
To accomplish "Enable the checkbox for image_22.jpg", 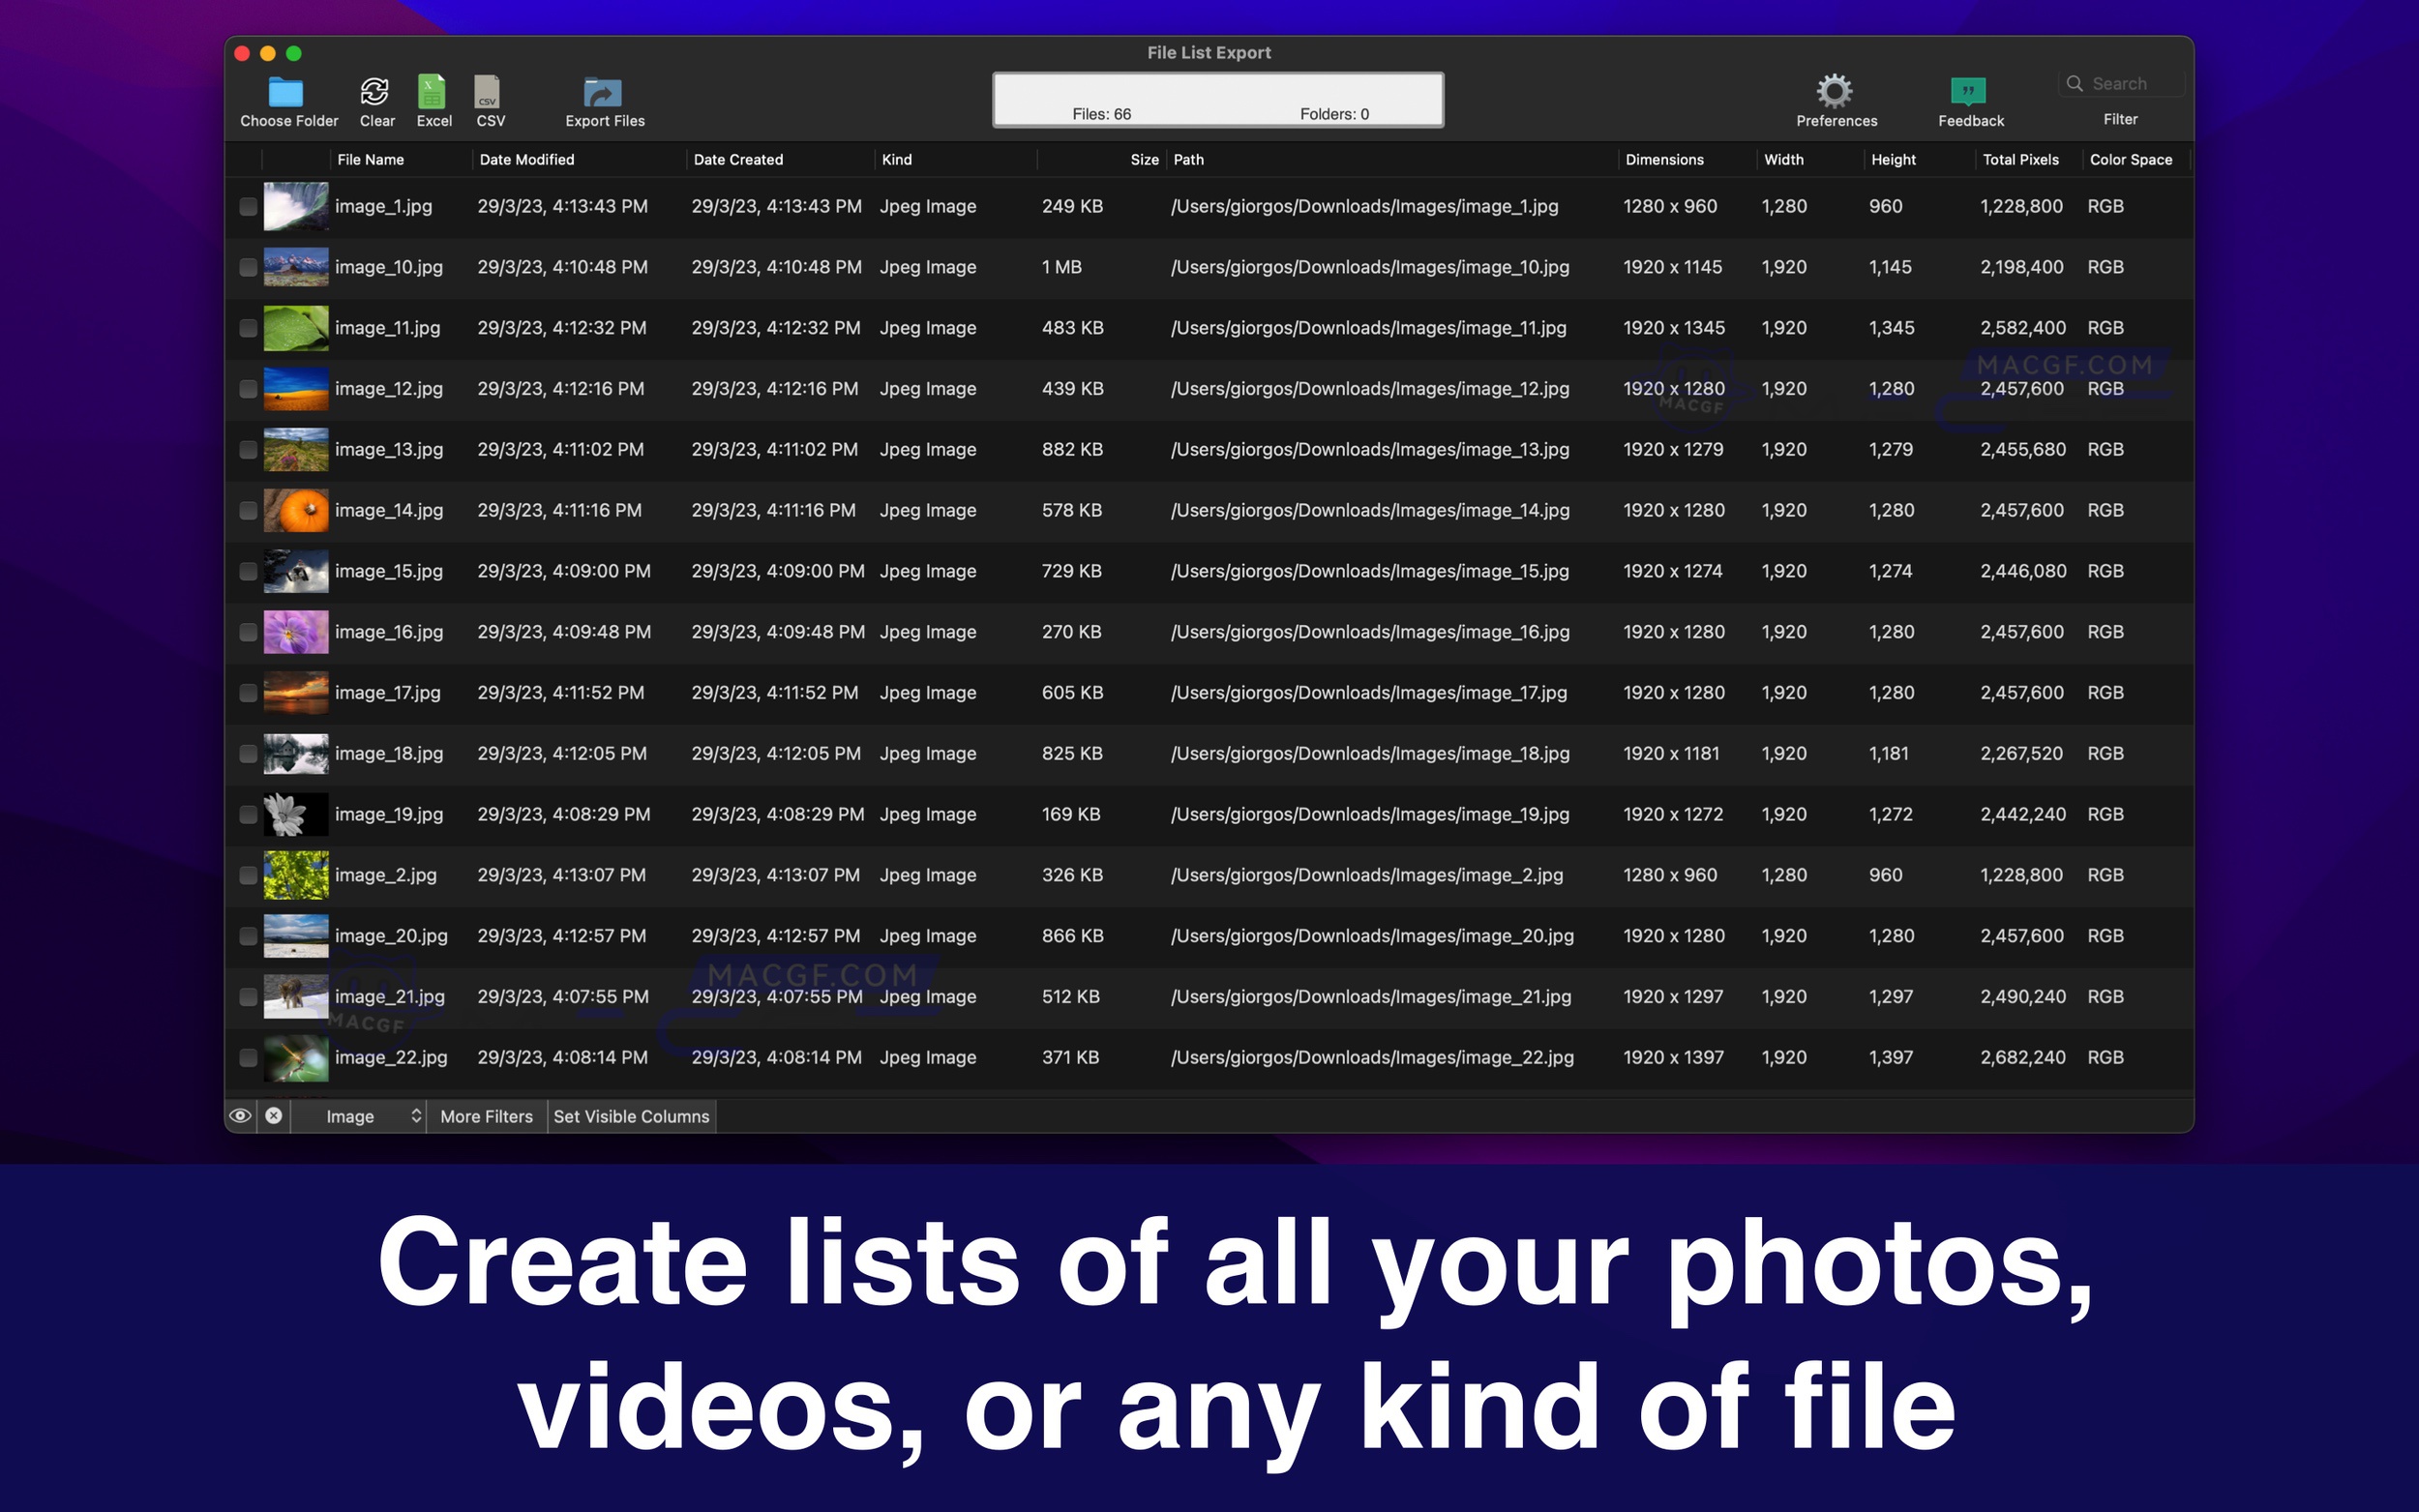I will [x=248, y=1057].
